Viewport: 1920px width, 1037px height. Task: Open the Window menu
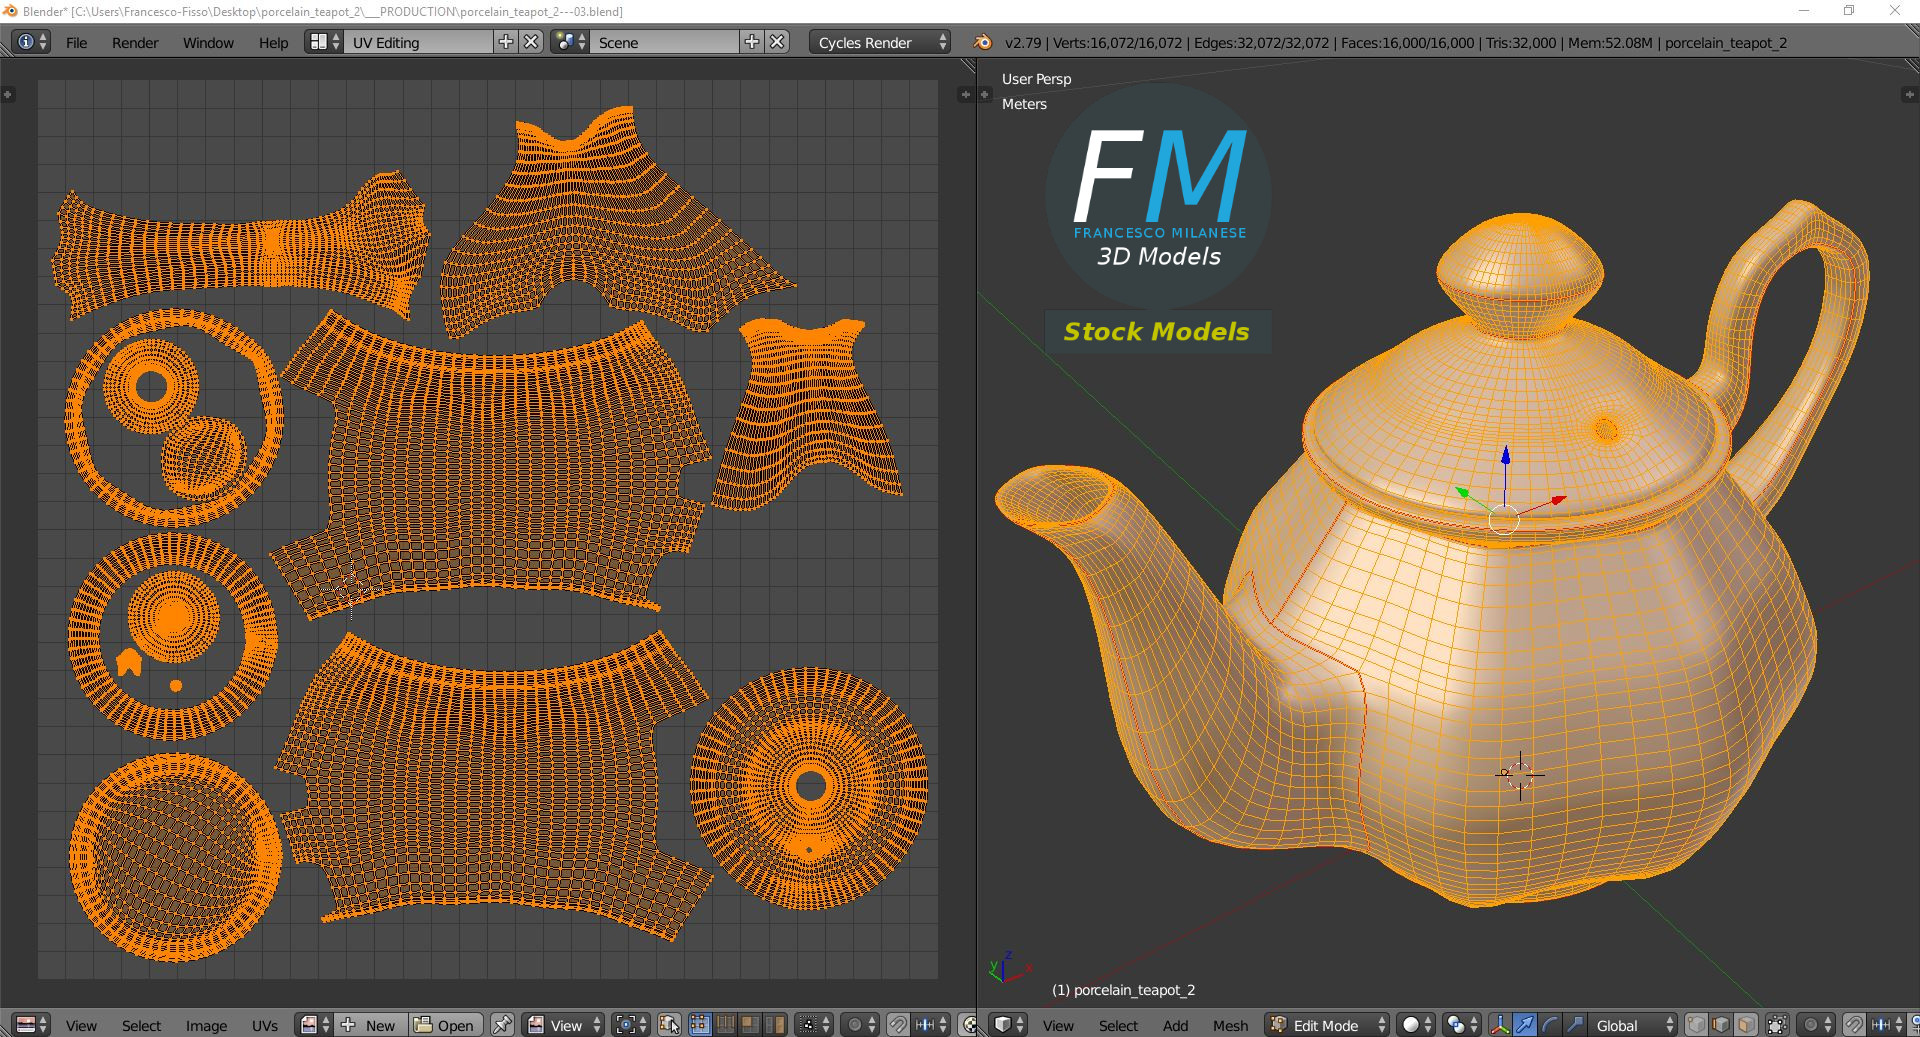click(x=208, y=43)
